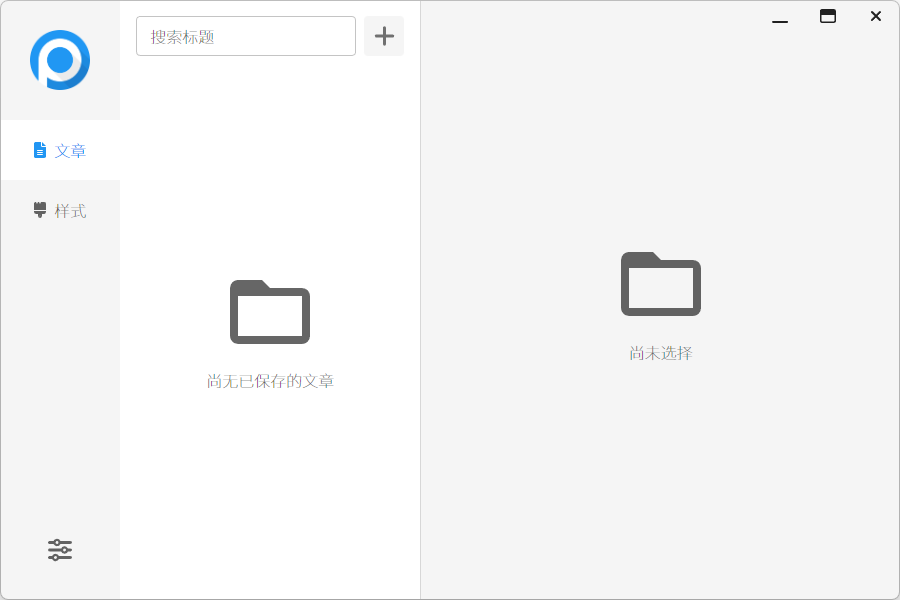Viewport: 900px width, 600px height.
Task: Maximize the application window
Action: [827, 16]
